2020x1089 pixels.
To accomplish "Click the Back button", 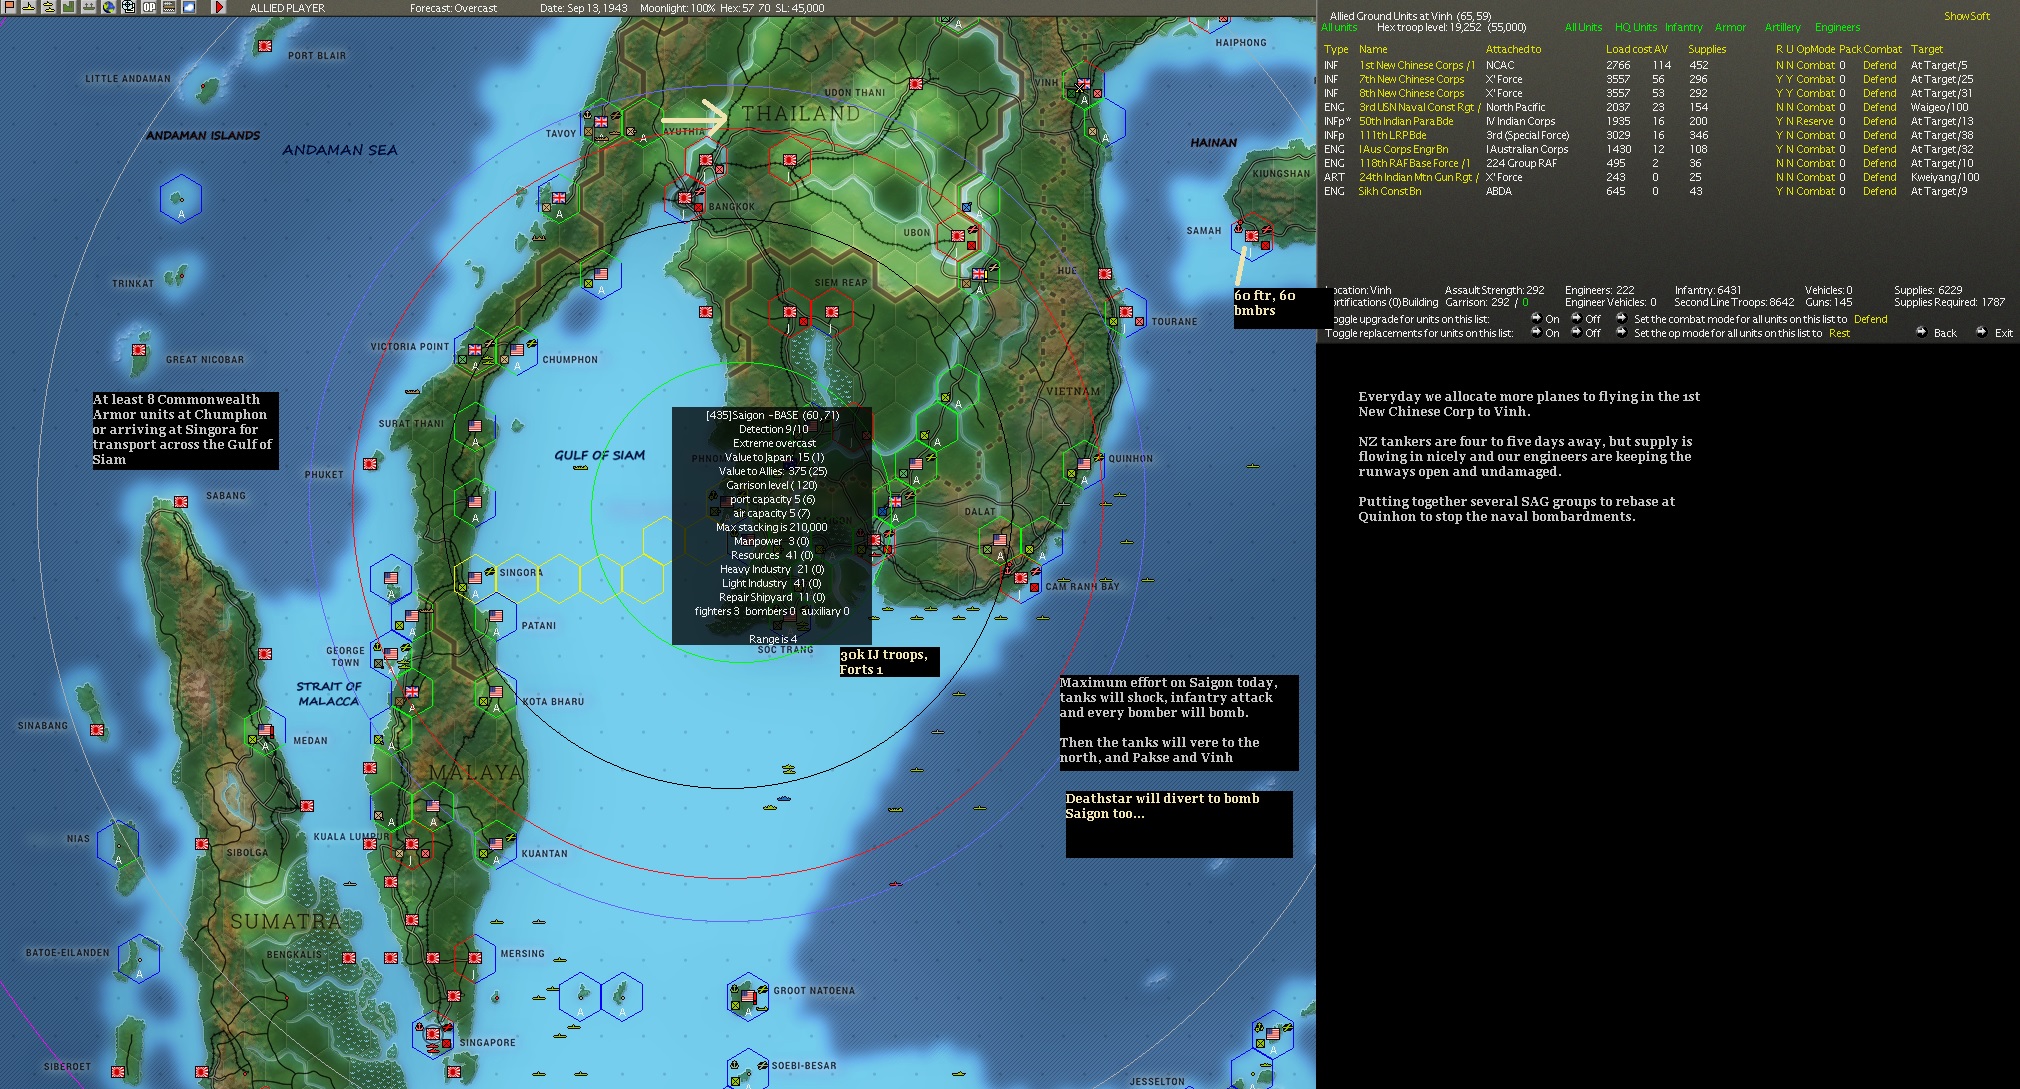I will (1944, 333).
